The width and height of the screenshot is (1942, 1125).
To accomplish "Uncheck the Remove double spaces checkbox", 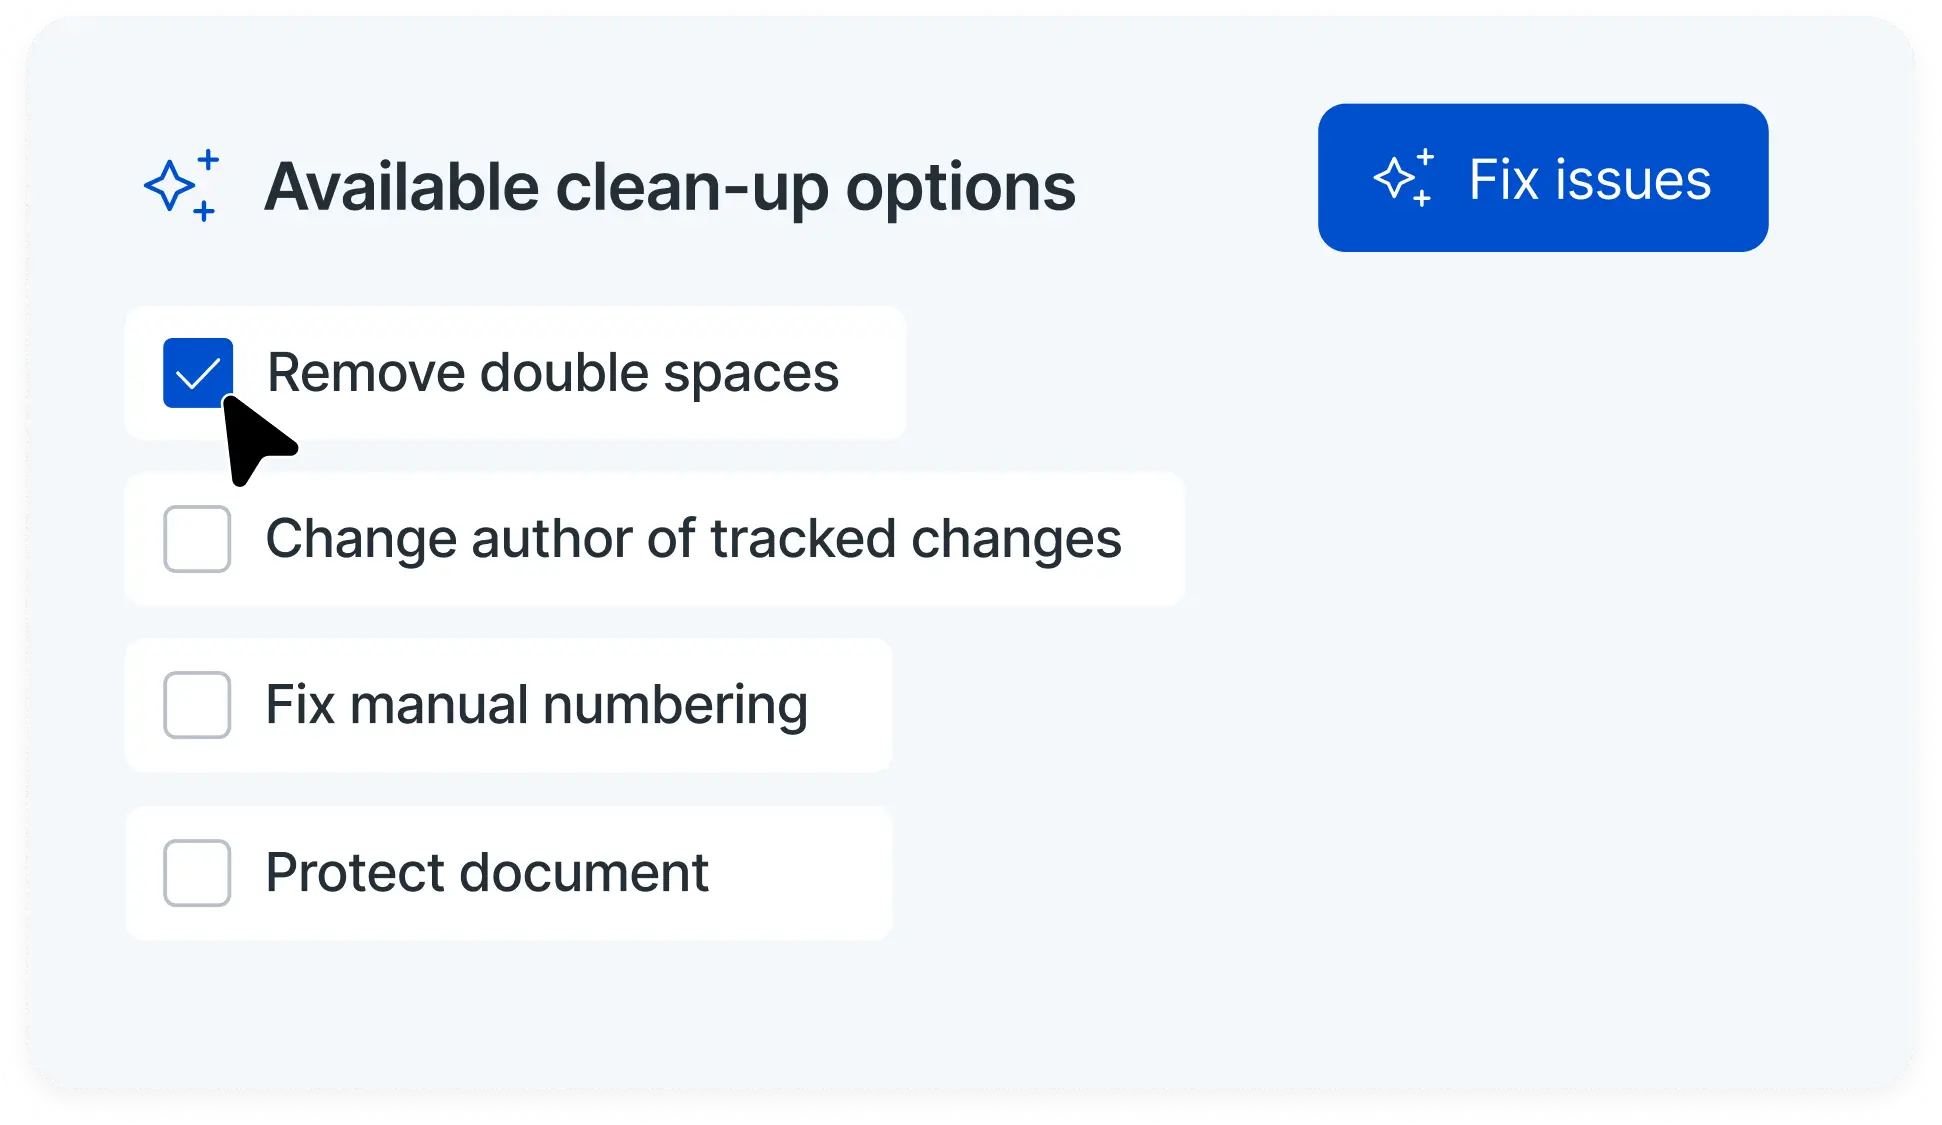I will [x=197, y=373].
